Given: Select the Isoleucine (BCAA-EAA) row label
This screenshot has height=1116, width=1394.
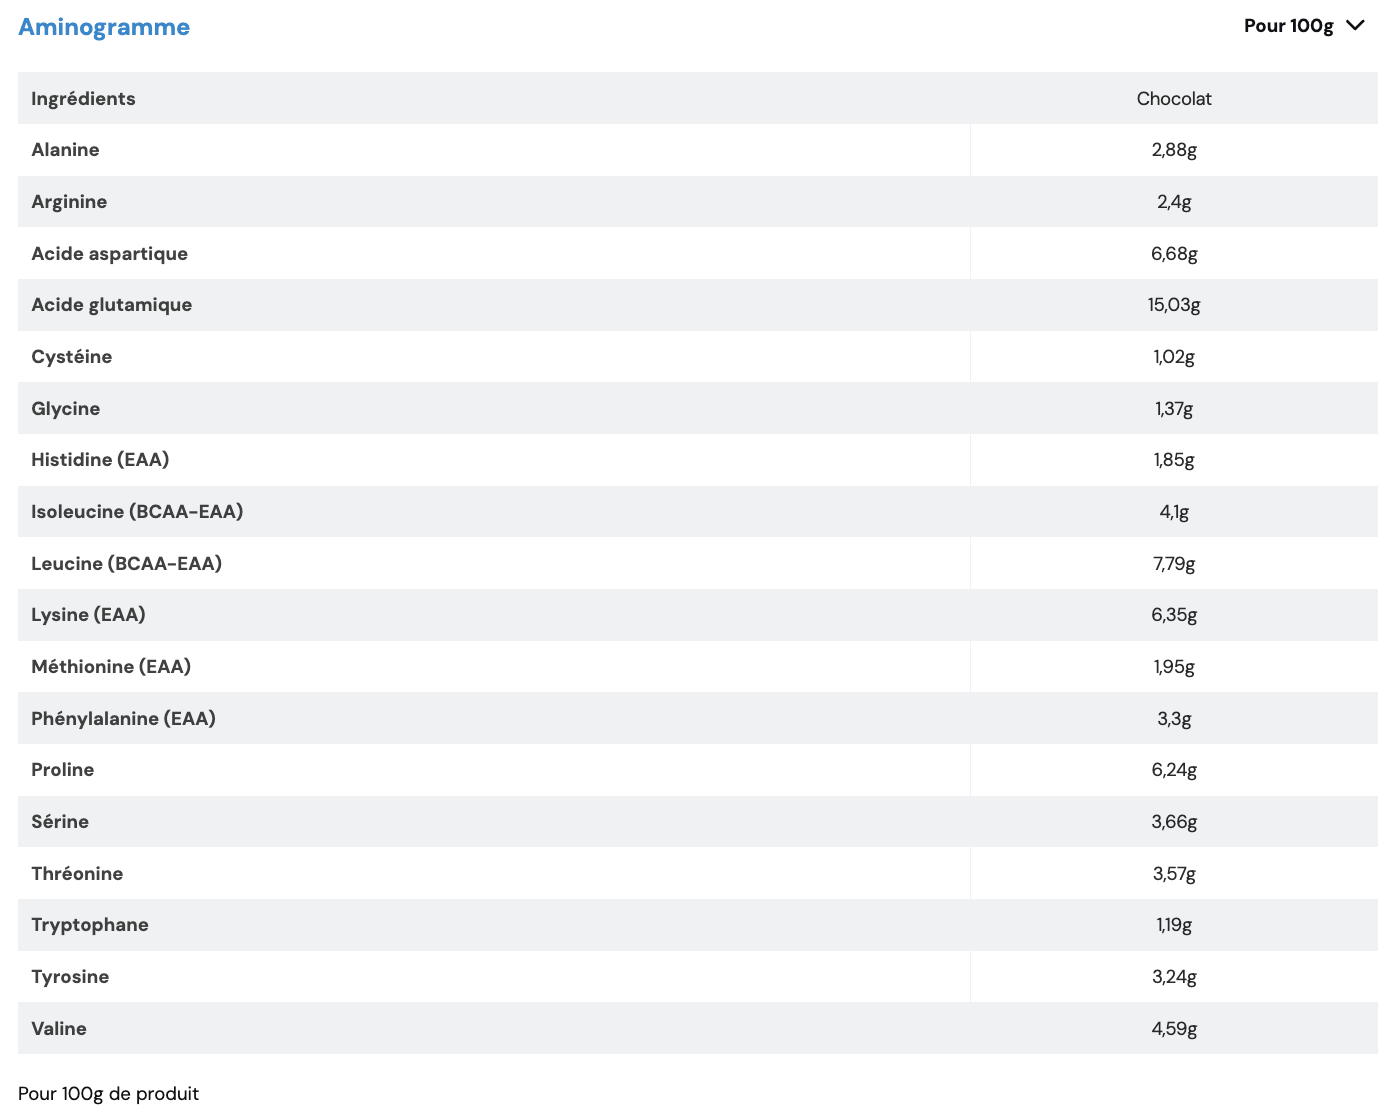Looking at the screenshot, I should [x=137, y=512].
